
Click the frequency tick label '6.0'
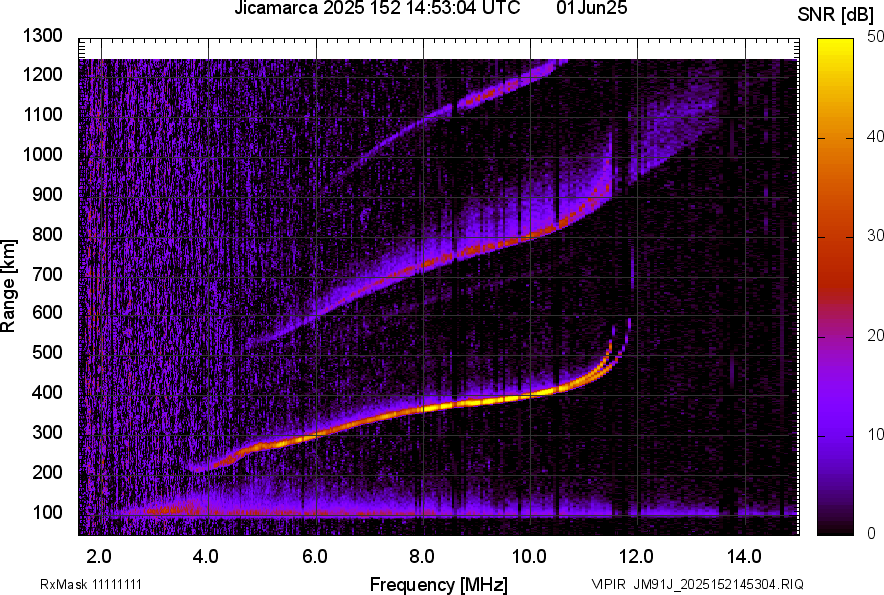pos(315,557)
